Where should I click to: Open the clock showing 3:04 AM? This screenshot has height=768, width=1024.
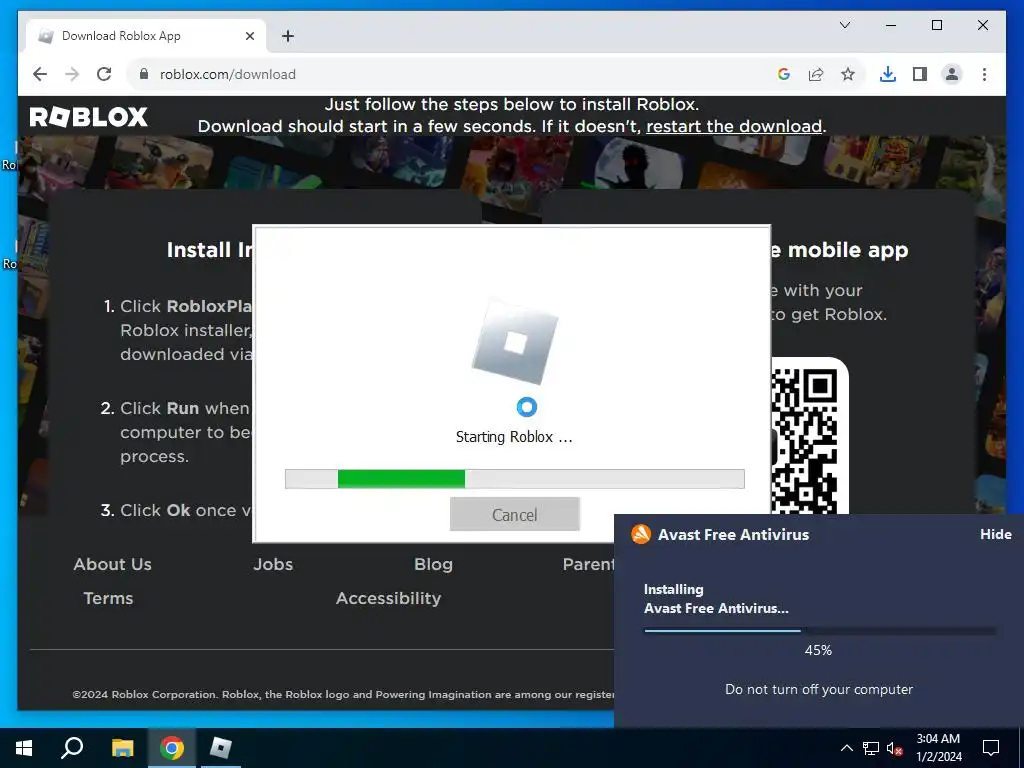(x=938, y=748)
